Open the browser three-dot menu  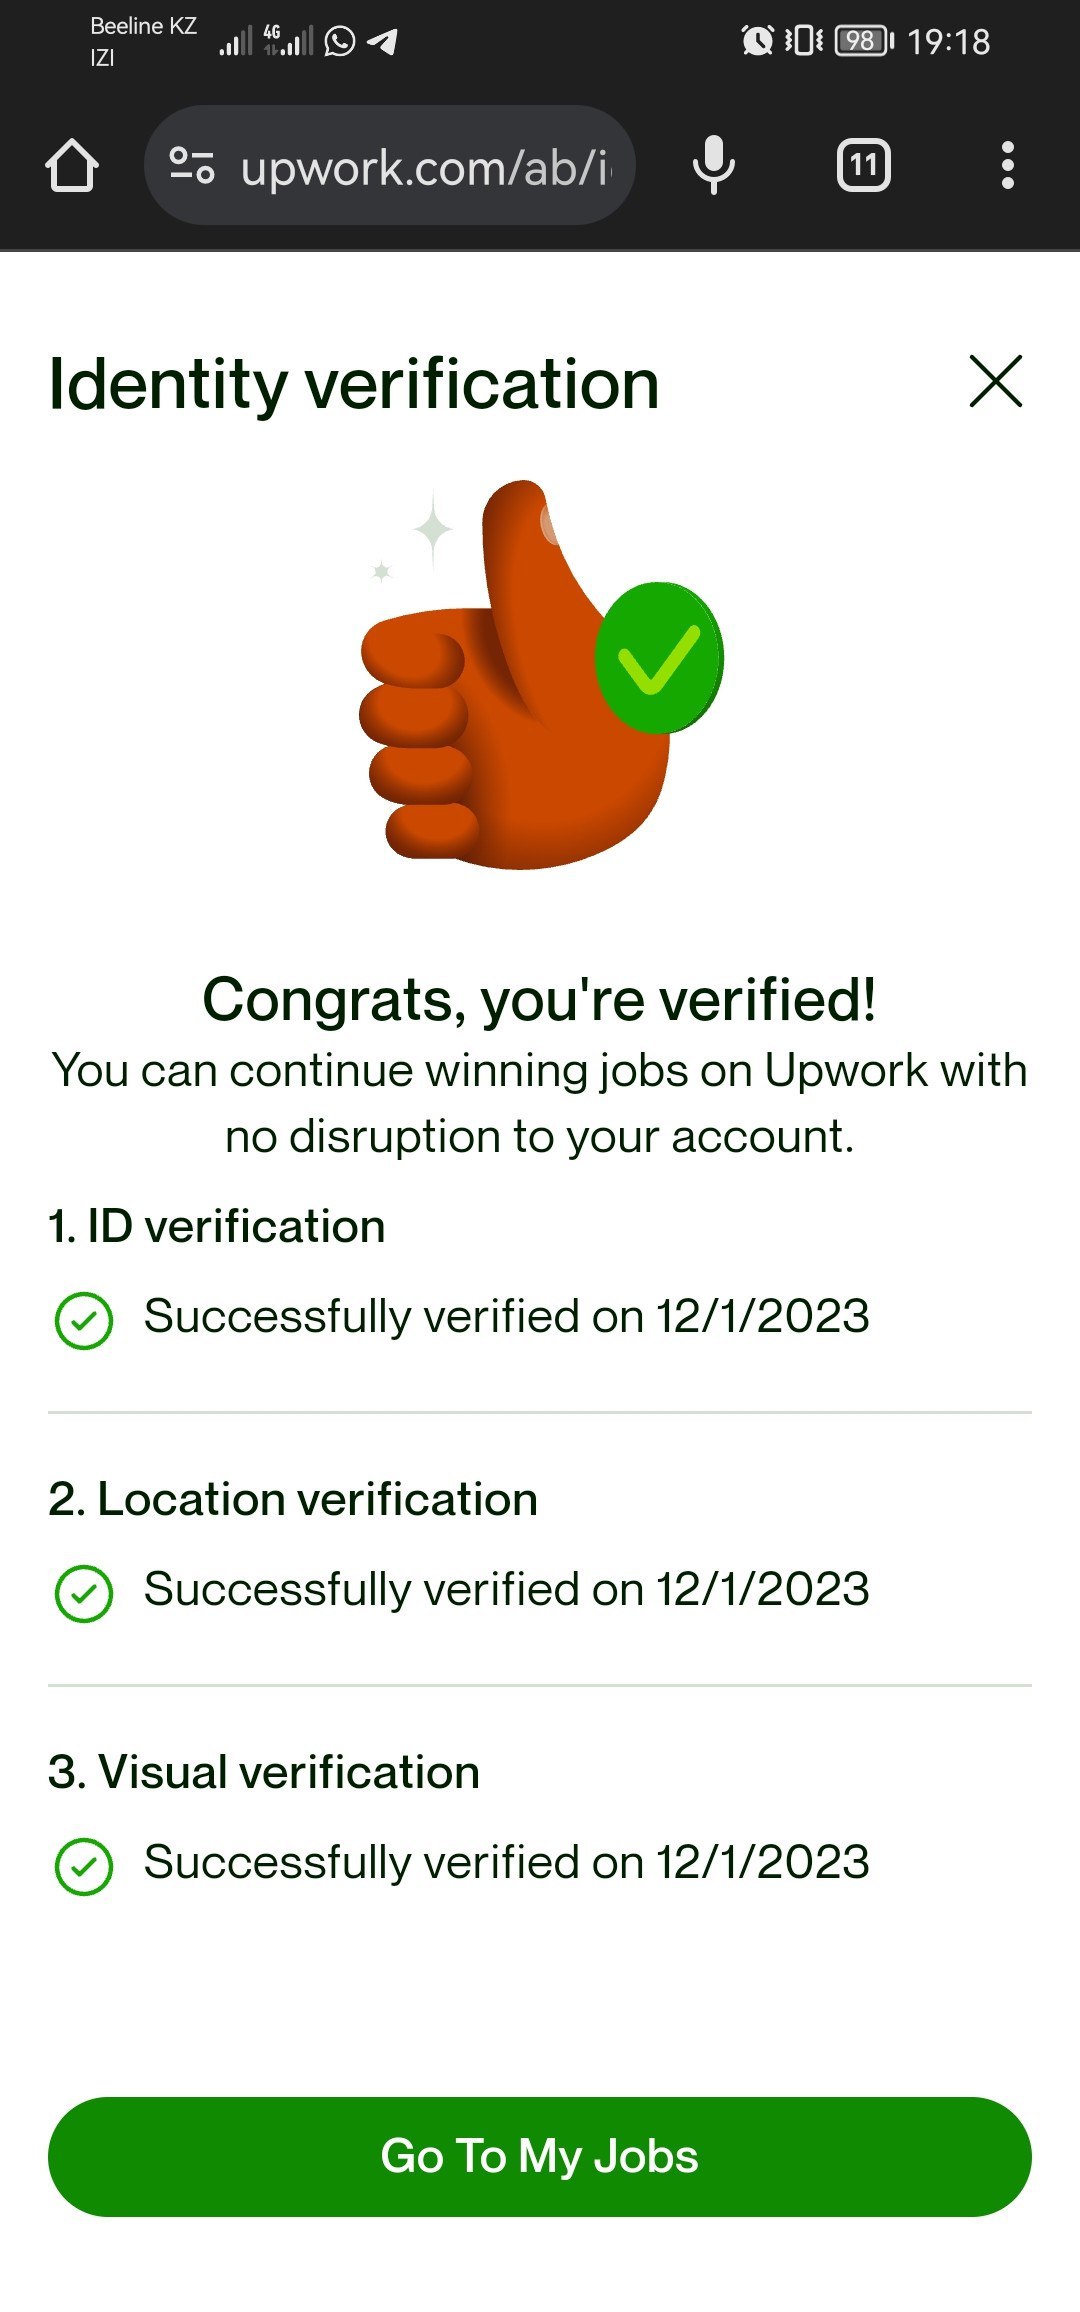click(x=1007, y=165)
